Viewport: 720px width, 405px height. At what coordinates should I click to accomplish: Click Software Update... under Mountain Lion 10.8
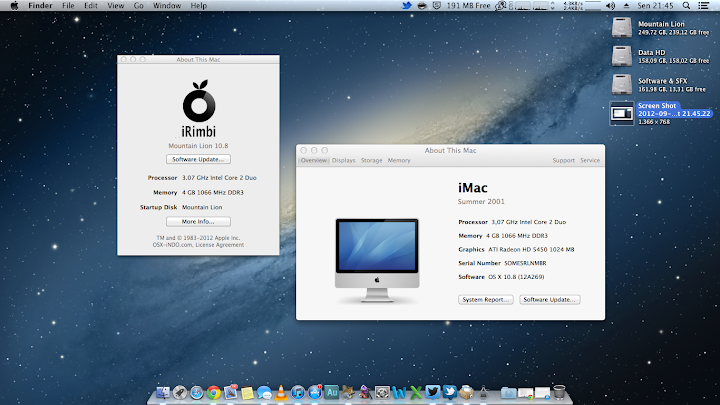pos(198,159)
